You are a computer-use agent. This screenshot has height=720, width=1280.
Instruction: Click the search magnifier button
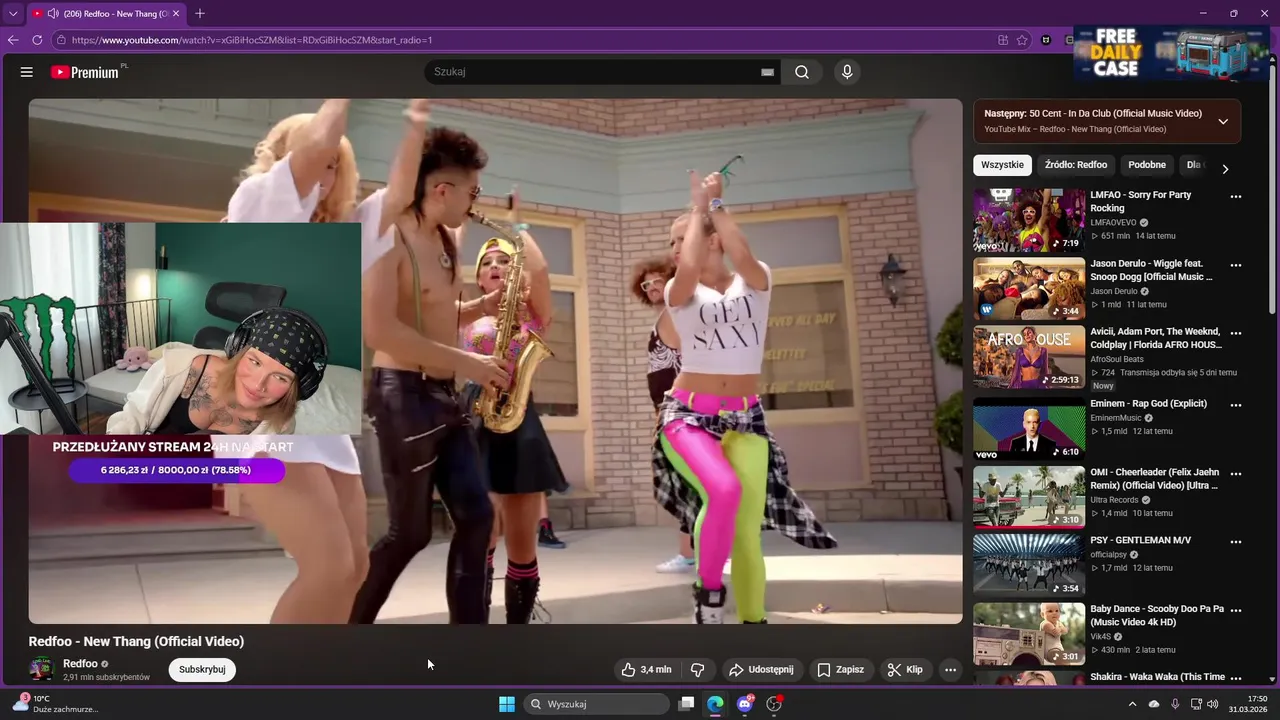(802, 72)
